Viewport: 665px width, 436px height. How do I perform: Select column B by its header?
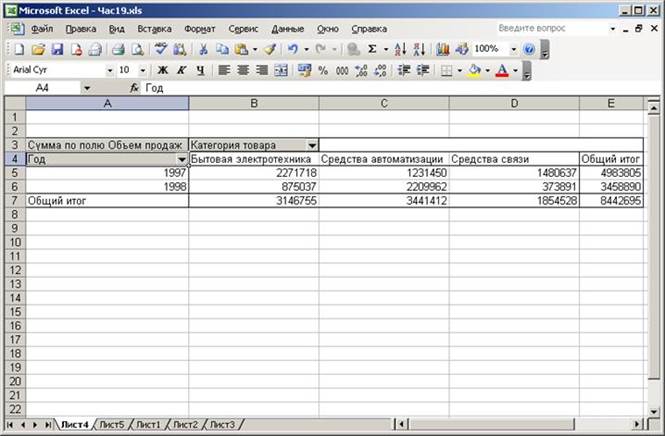coord(254,103)
